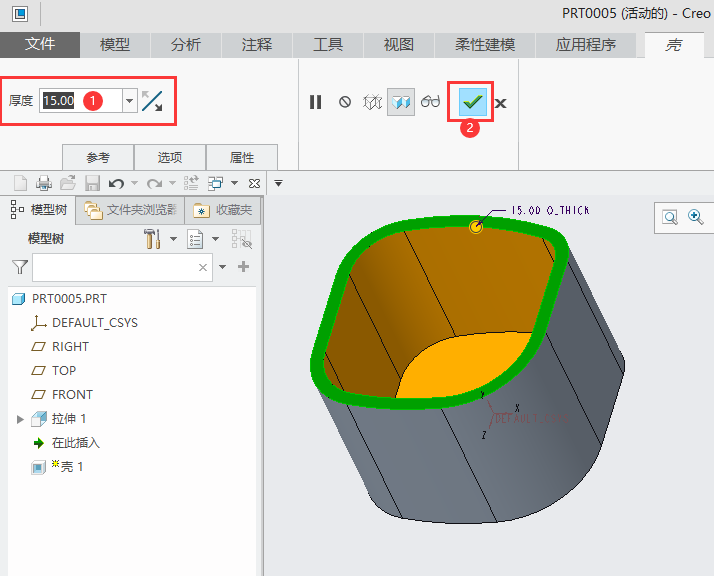Click the tree visibility eye icon
Image resolution: width=714 pixels, height=576 pixels.
point(242,239)
